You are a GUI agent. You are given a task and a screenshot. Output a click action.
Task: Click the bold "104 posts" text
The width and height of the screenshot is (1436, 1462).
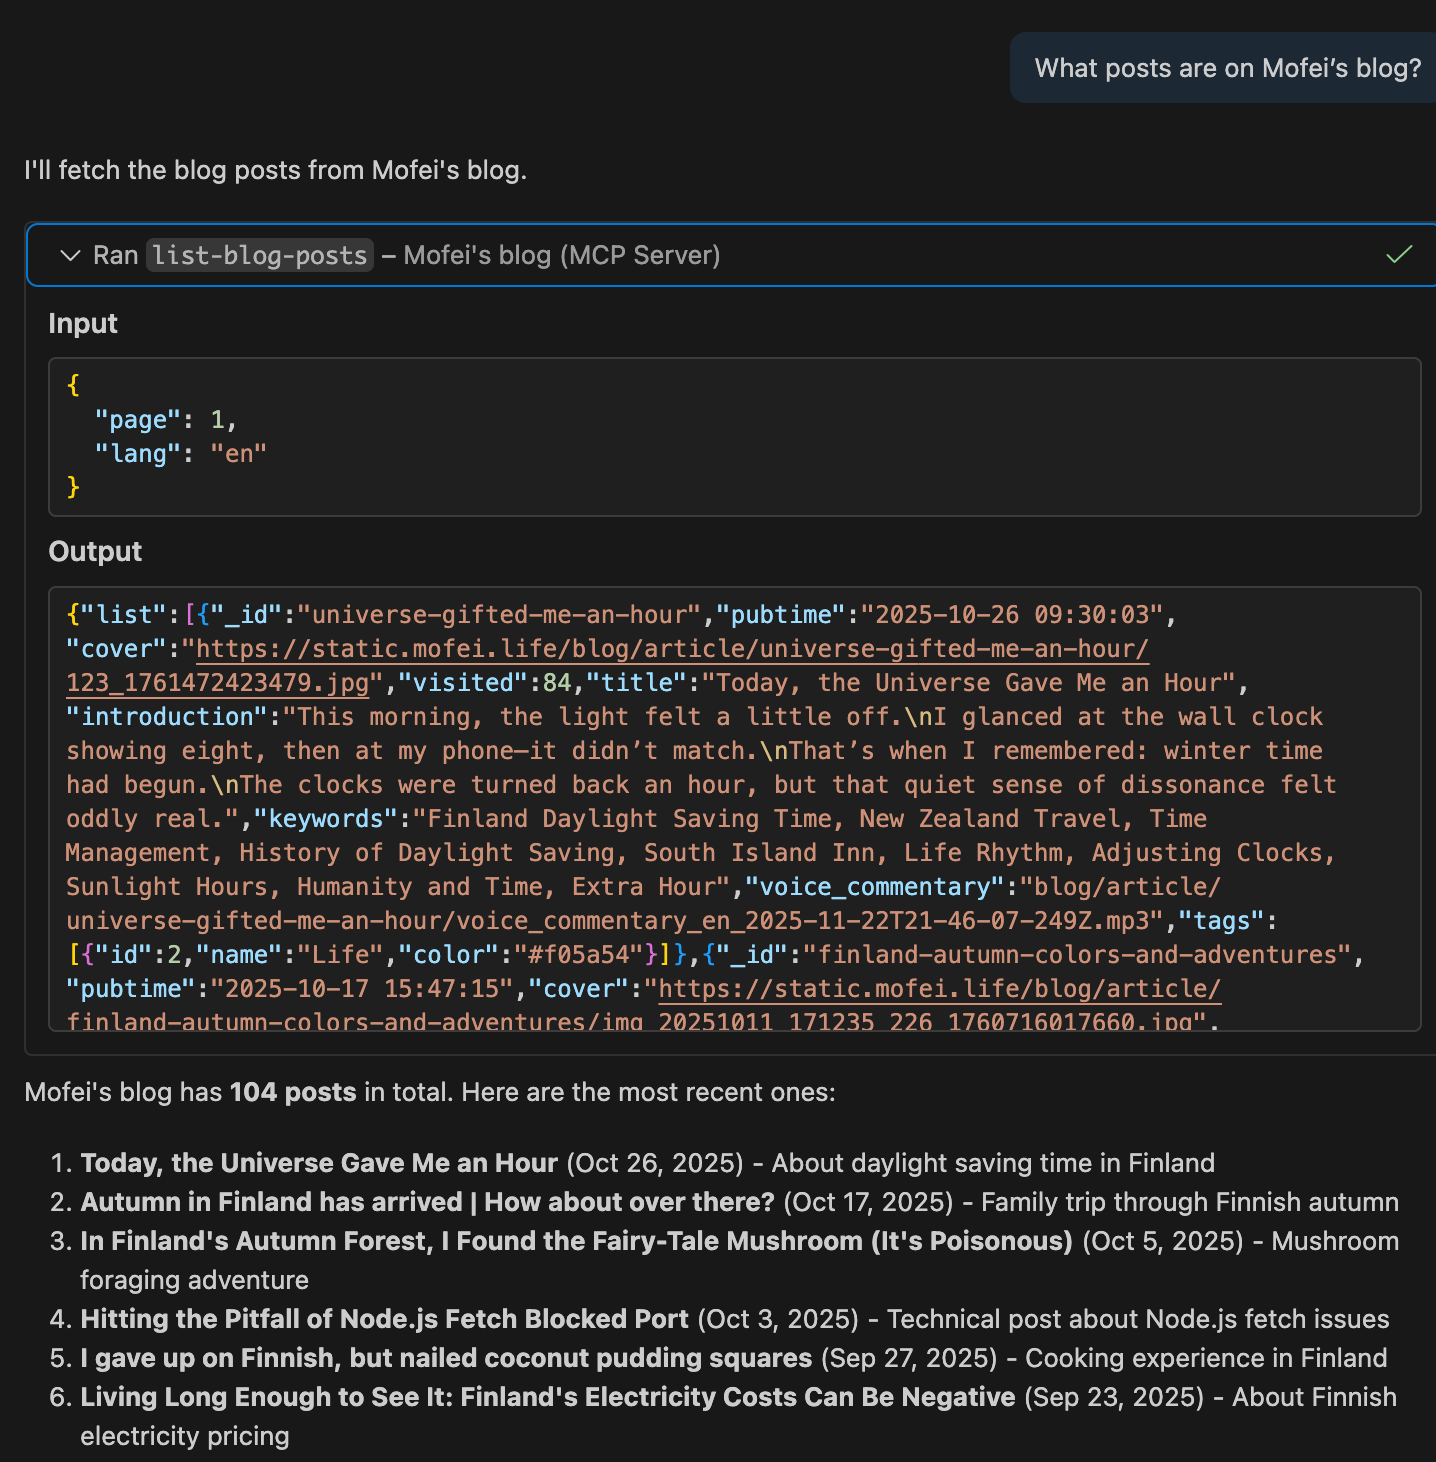pos(293,1092)
